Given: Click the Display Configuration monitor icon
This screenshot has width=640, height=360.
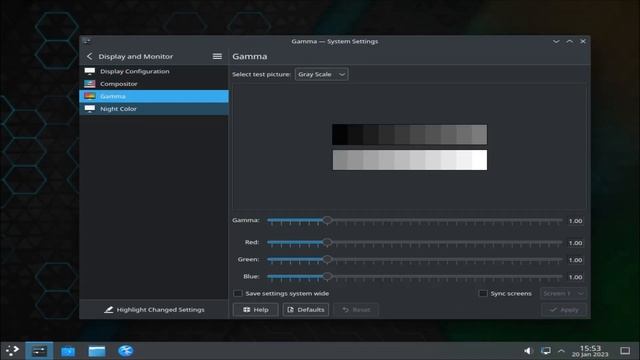Looking at the screenshot, I should click(90, 71).
